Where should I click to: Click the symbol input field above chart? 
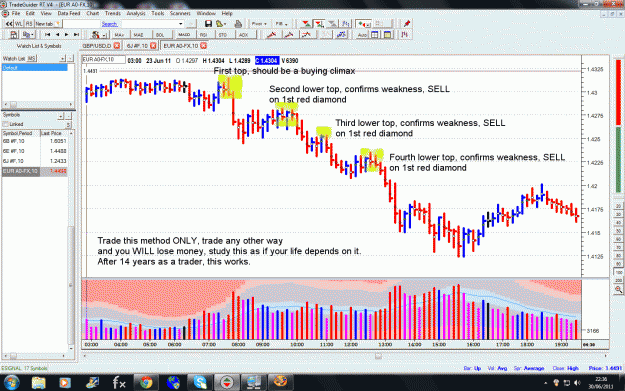pyautogui.click(x=104, y=60)
